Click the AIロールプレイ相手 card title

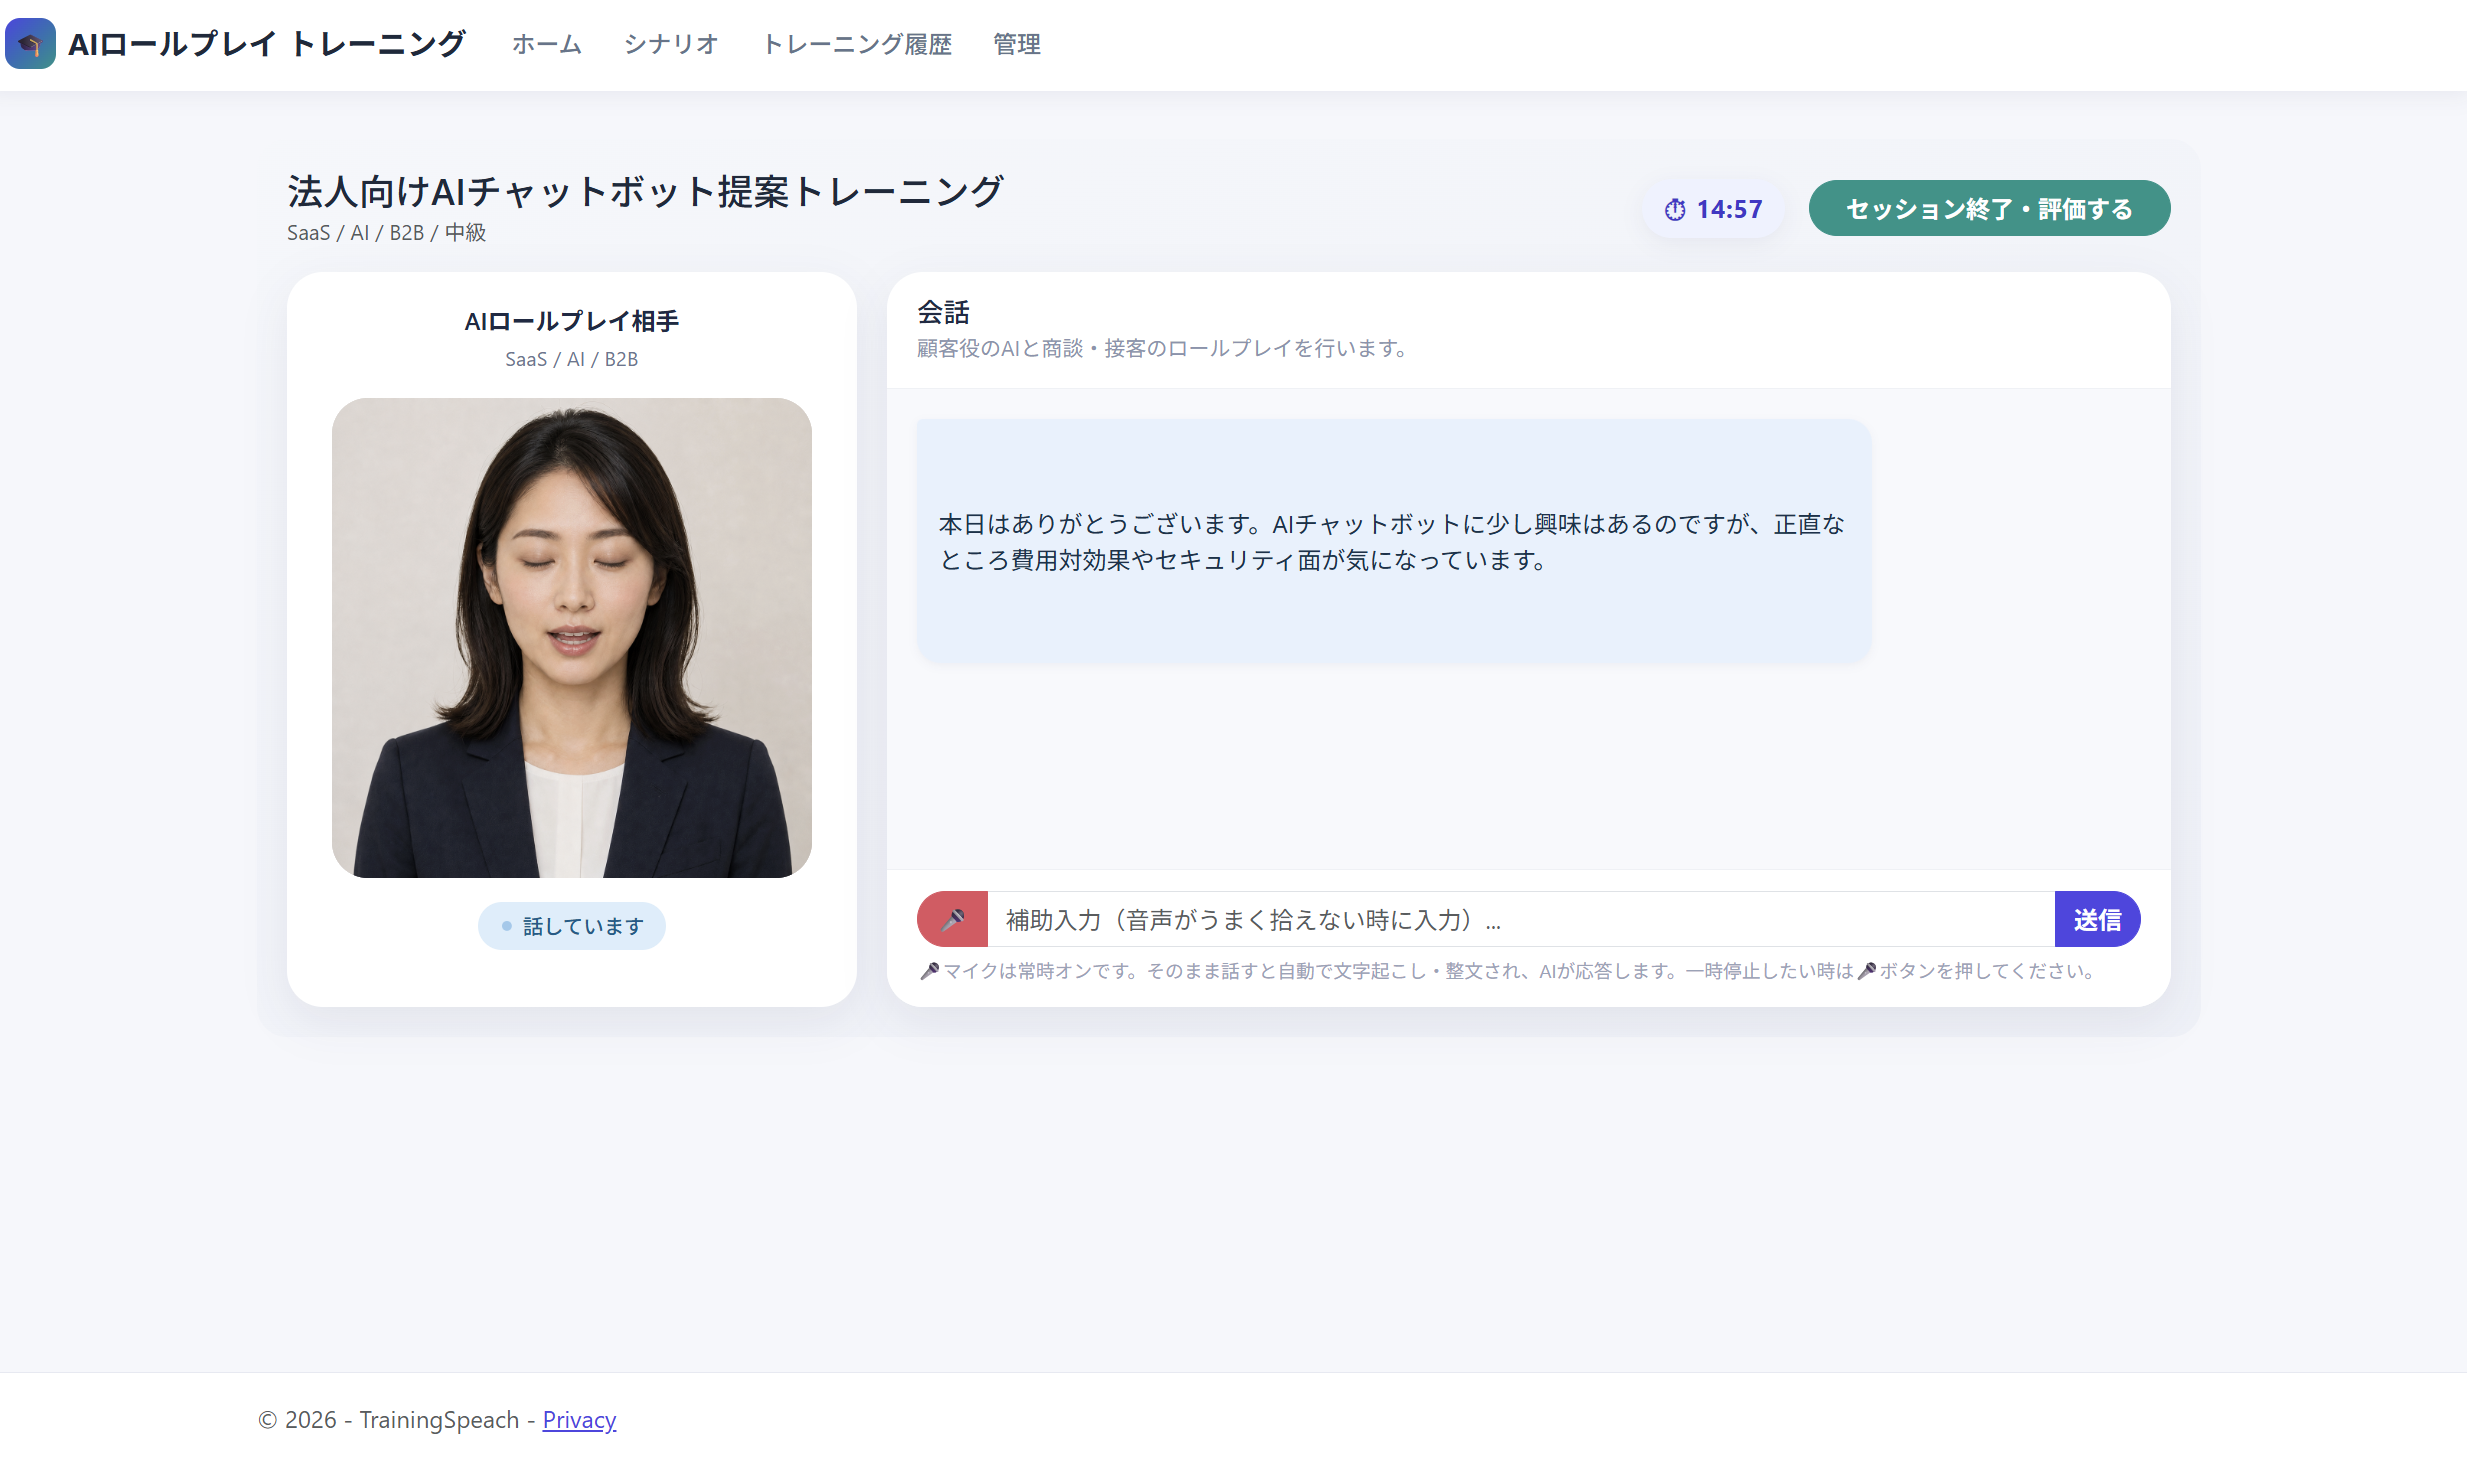point(572,321)
